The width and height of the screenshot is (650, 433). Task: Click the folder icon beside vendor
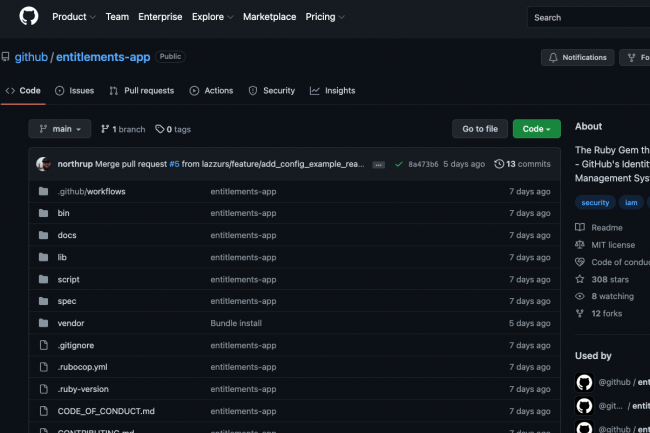coord(44,323)
